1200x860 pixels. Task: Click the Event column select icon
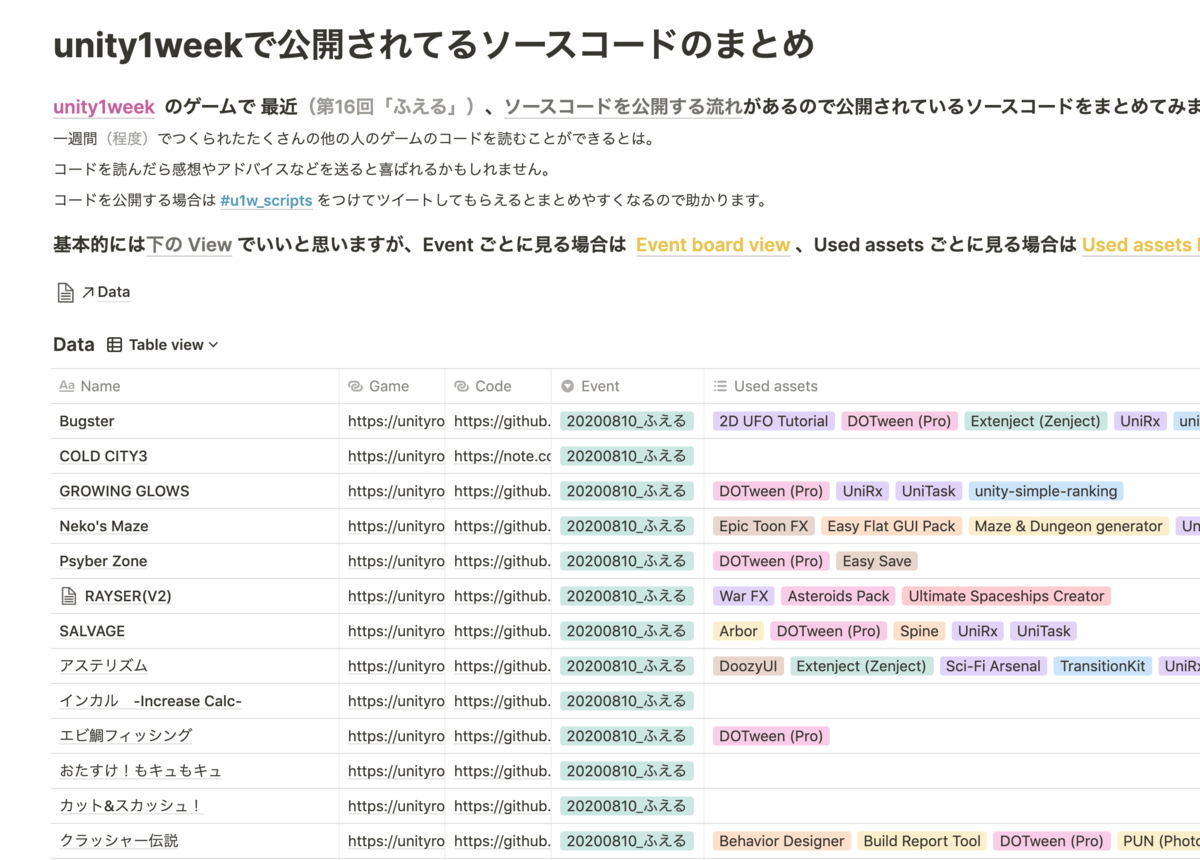tap(567, 386)
